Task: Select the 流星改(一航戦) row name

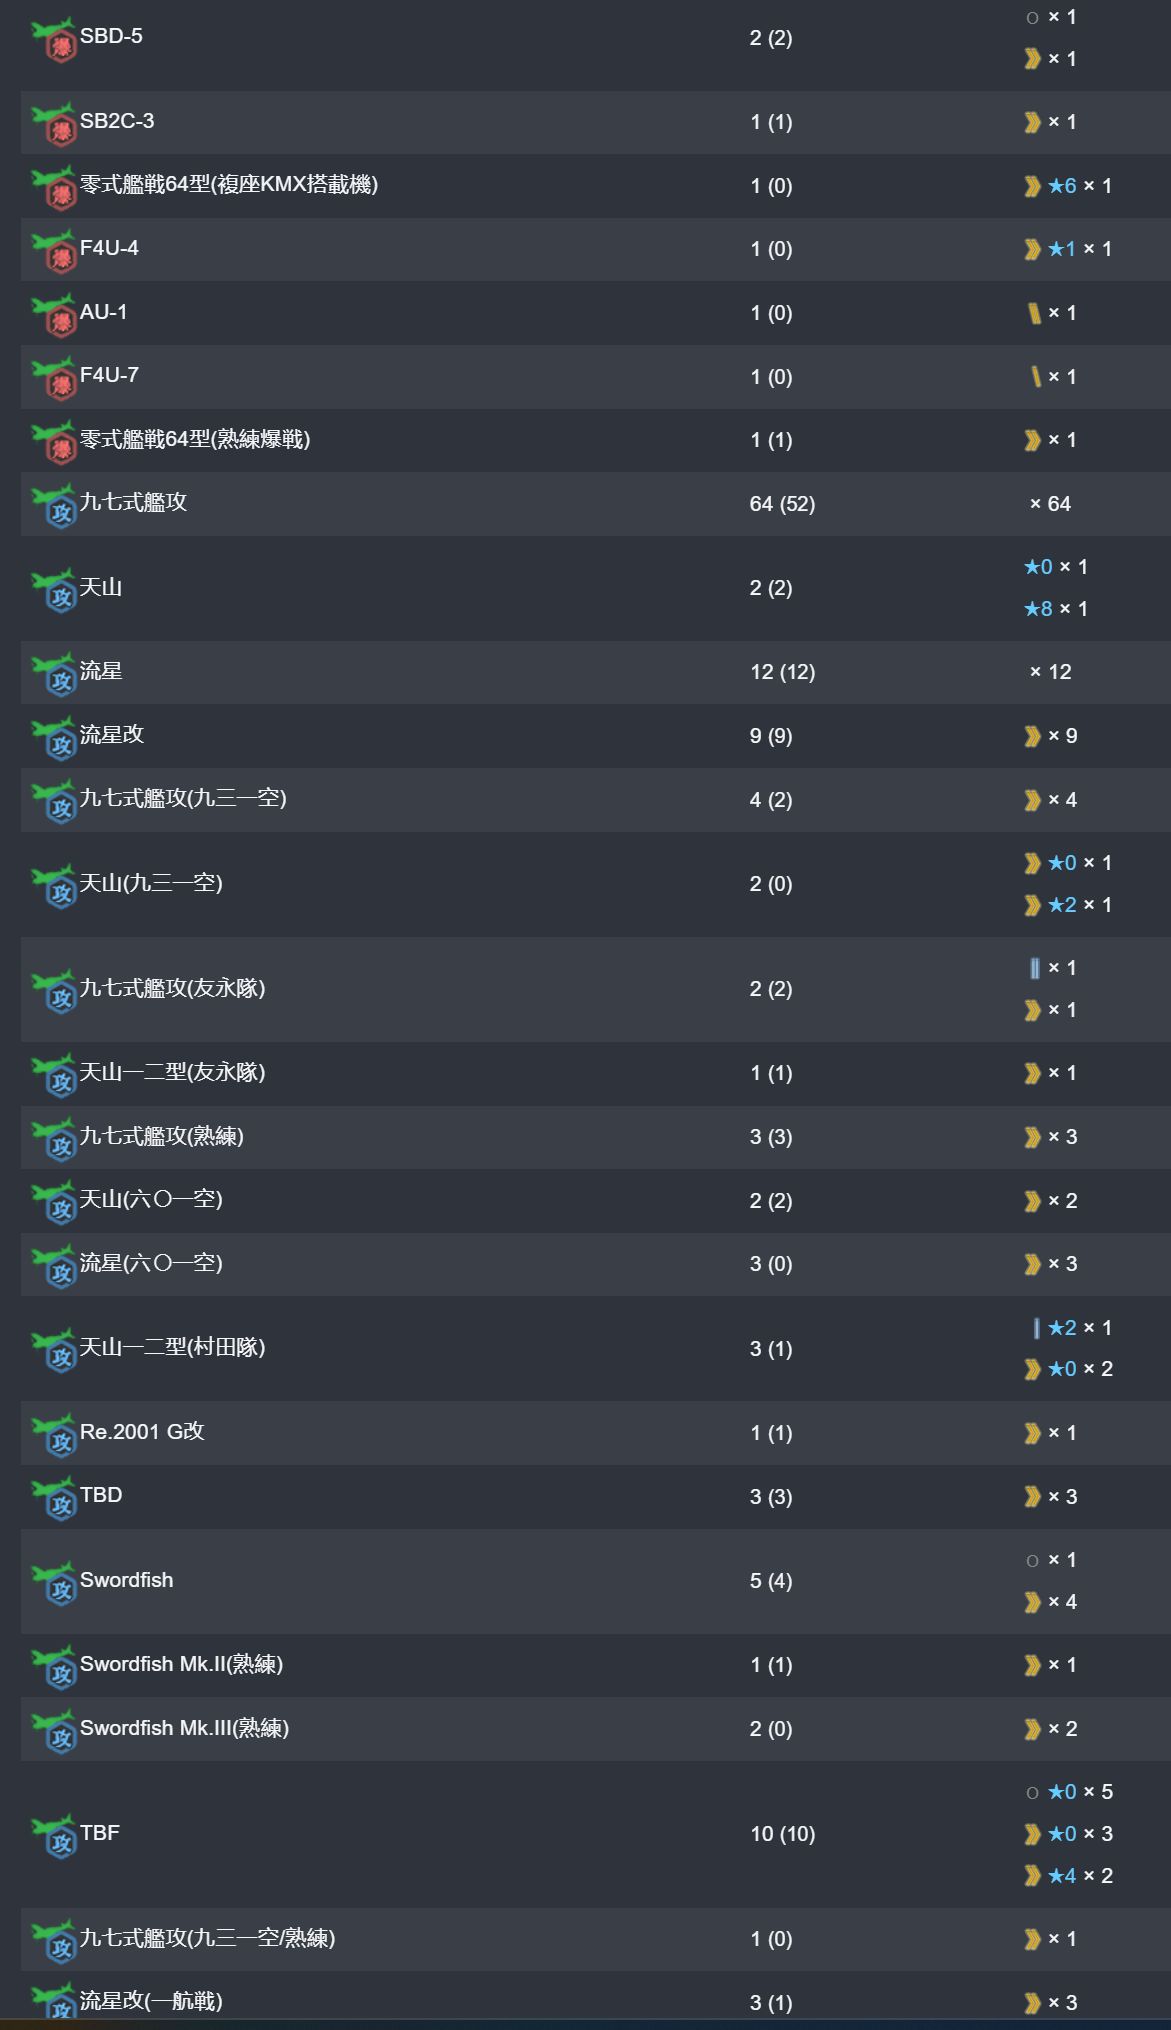Action: [x=151, y=2001]
